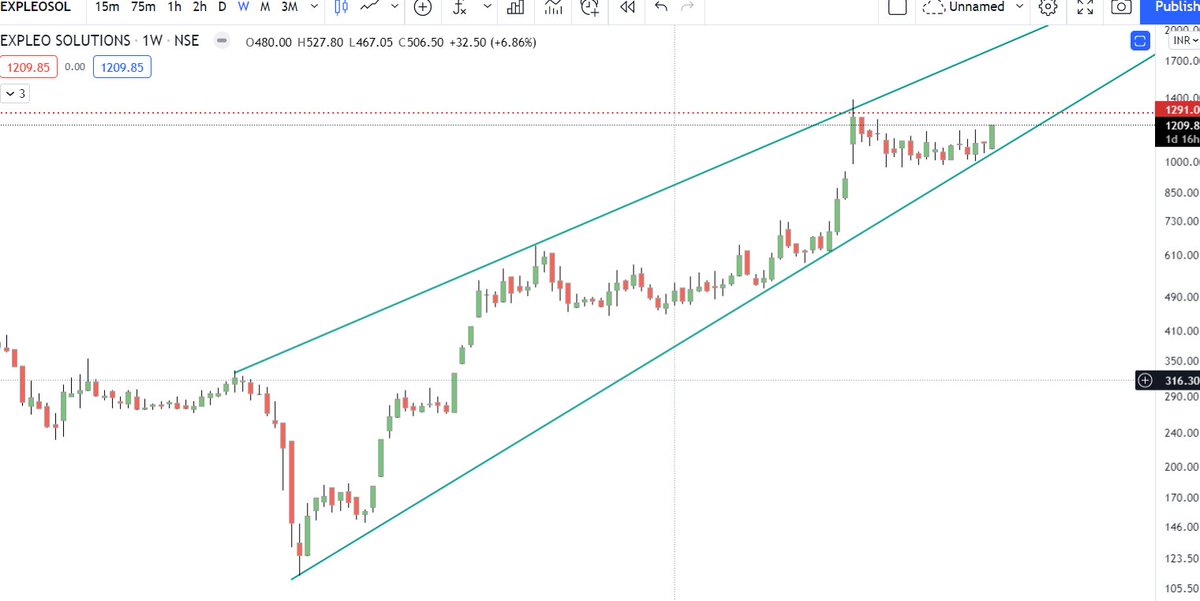Choose the D daily timeframe
This screenshot has width=1200, height=601.
pyautogui.click(x=222, y=7)
